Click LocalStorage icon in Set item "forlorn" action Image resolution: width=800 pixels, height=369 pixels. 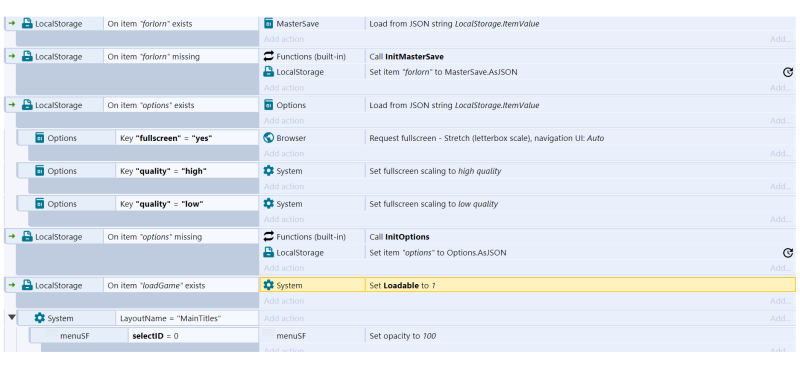pyautogui.click(x=268, y=72)
